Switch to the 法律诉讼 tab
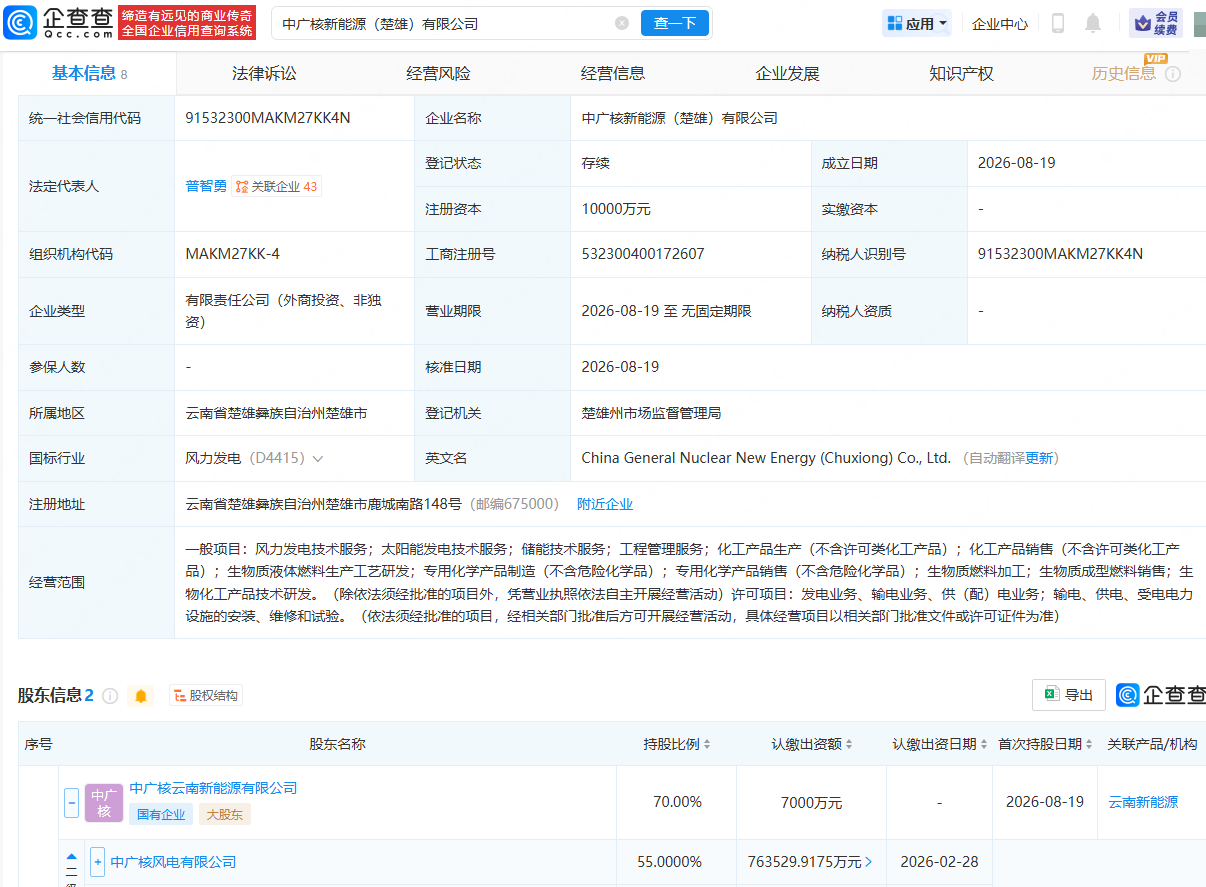This screenshot has height=887, width=1206. point(264,74)
